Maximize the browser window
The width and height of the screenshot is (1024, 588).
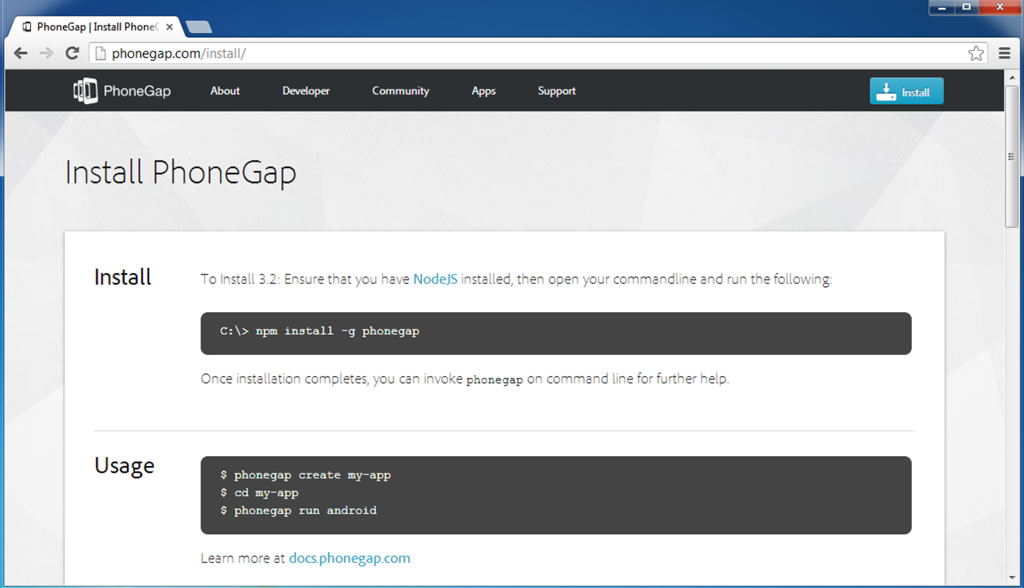(x=967, y=8)
